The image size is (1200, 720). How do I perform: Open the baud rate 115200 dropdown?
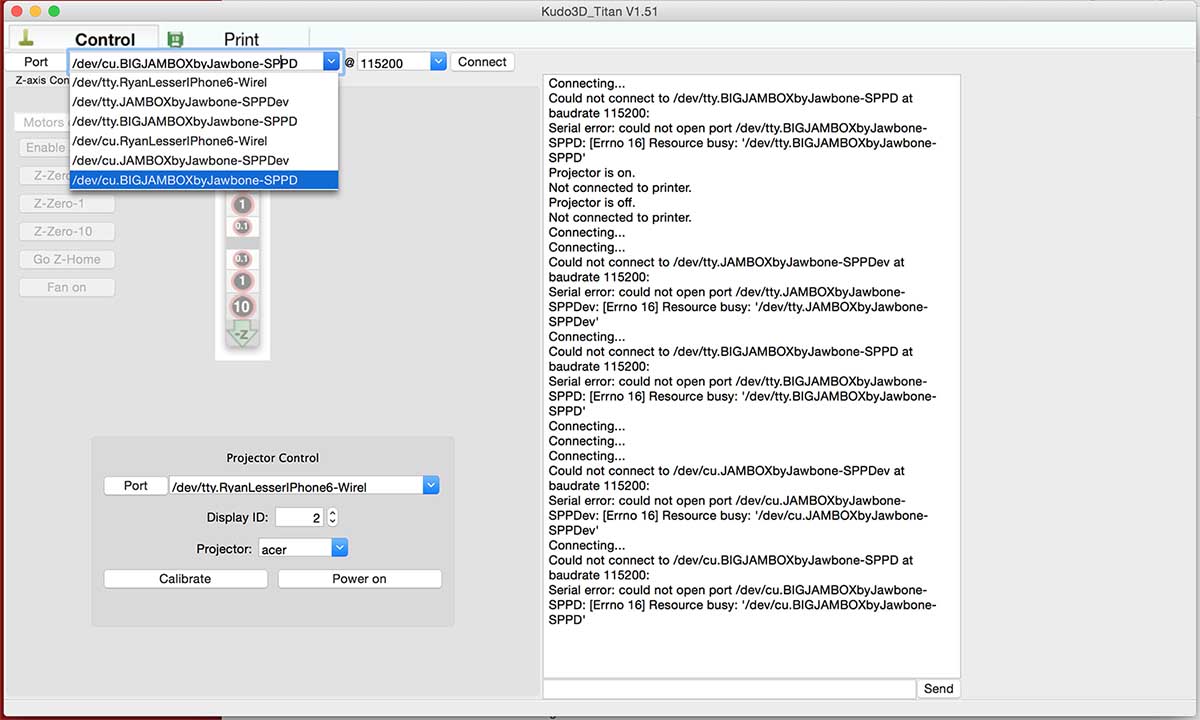tap(437, 62)
